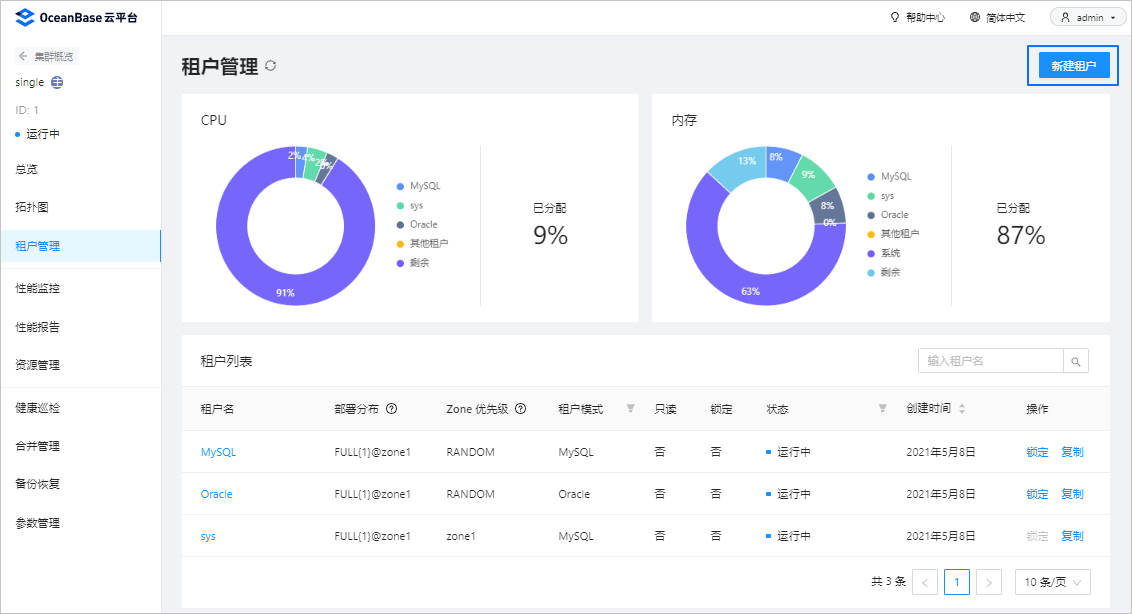Image resolution: width=1132 pixels, height=614 pixels.
Task: Click the back arrow to 集群概览
Action: pos(22,56)
